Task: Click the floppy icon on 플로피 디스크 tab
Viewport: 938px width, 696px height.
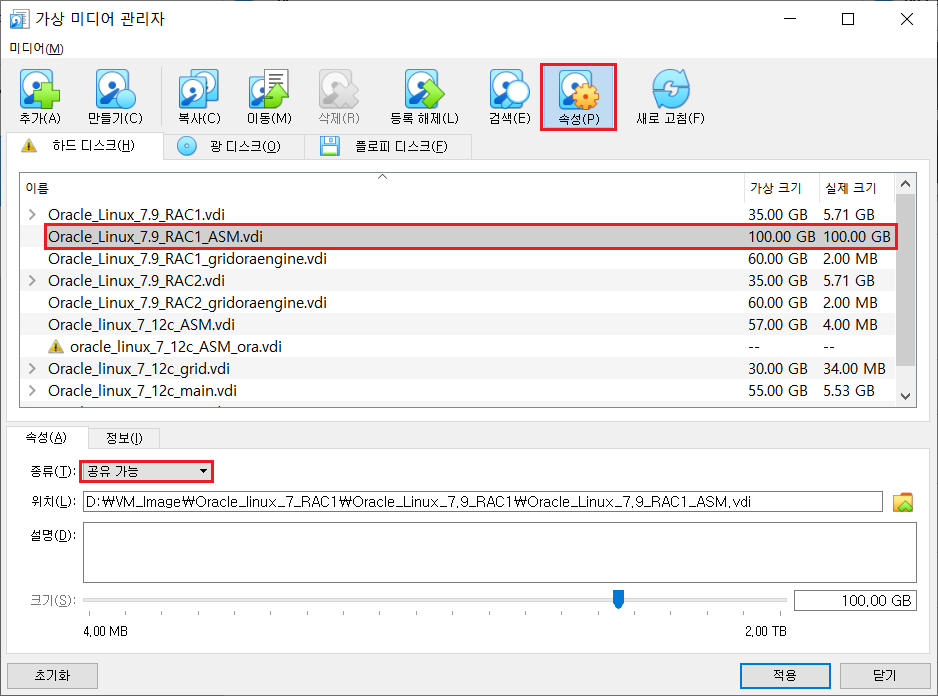Action: [x=330, y=146]
